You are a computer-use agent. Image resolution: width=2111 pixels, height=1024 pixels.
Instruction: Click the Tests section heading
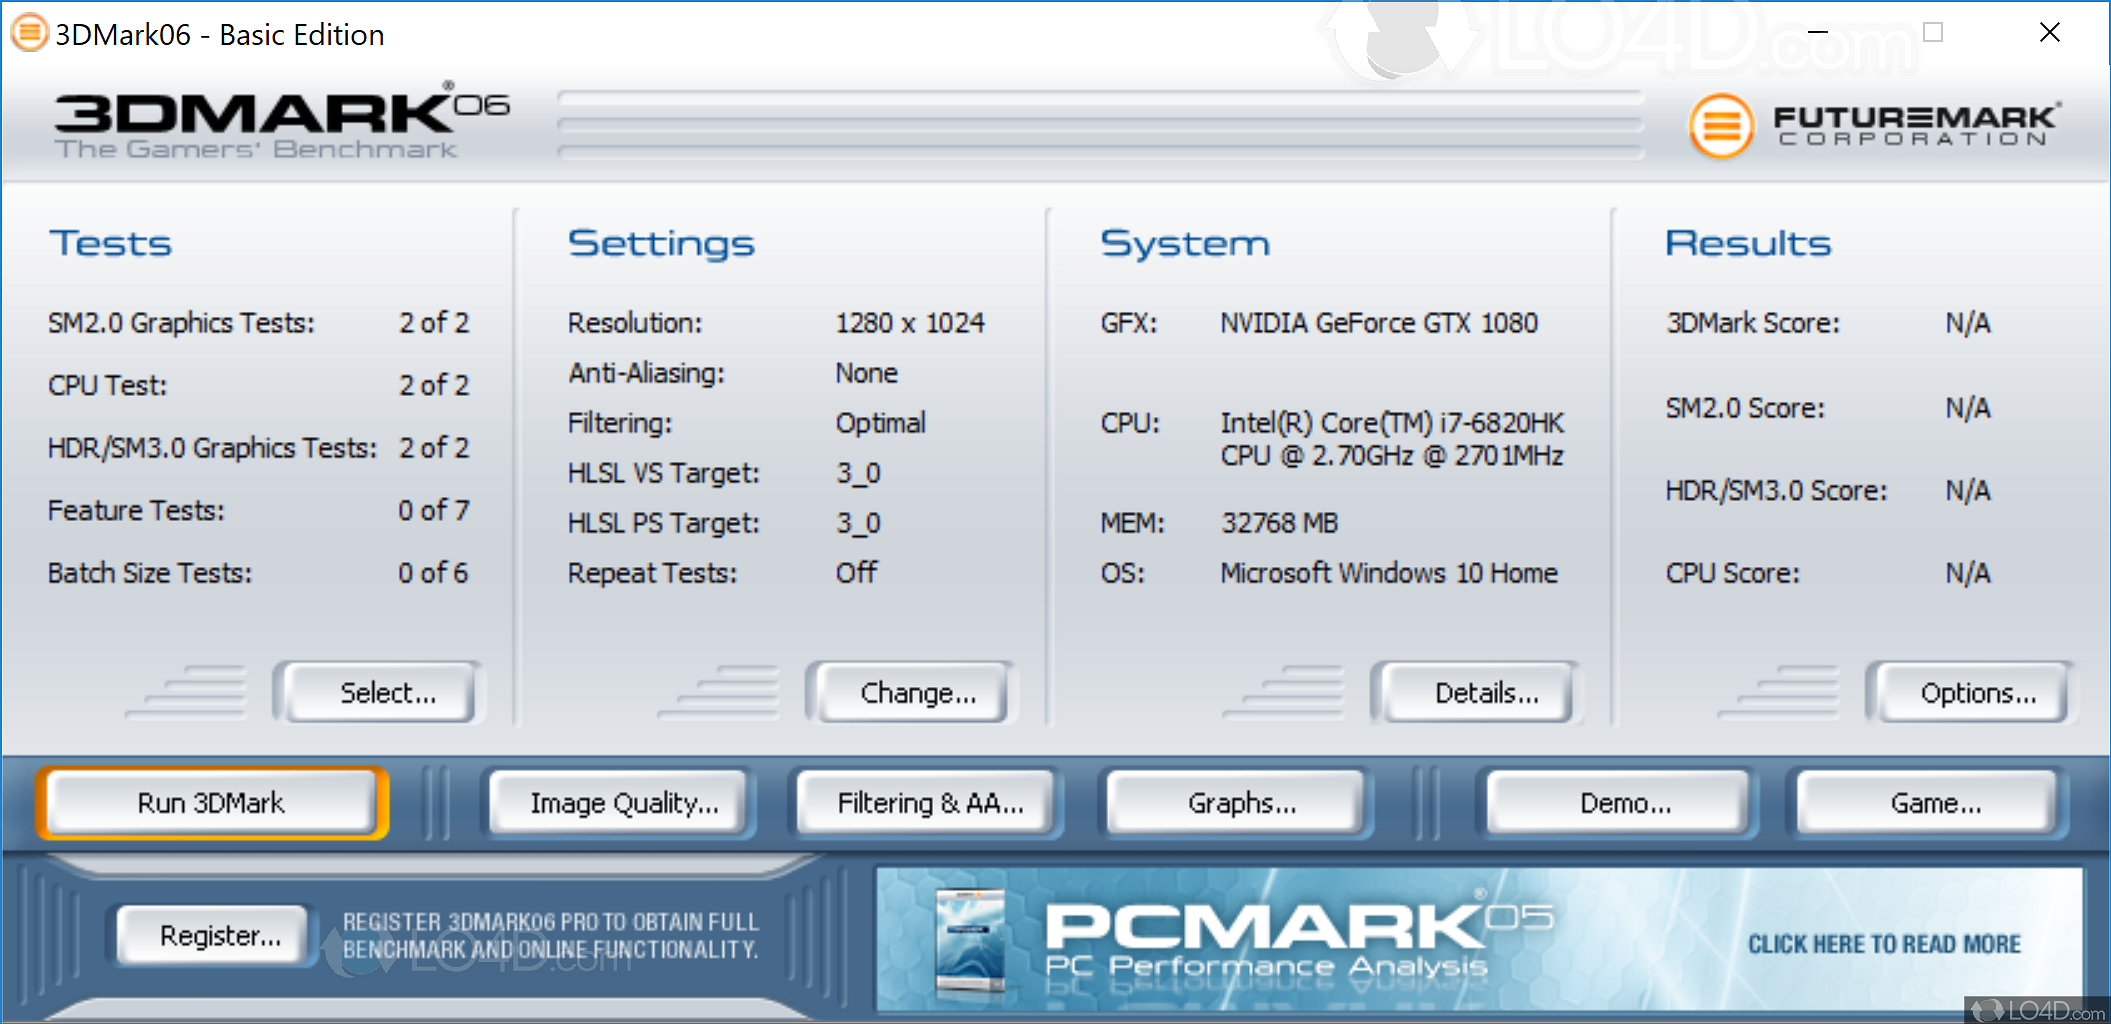click(x=110, y=243)
